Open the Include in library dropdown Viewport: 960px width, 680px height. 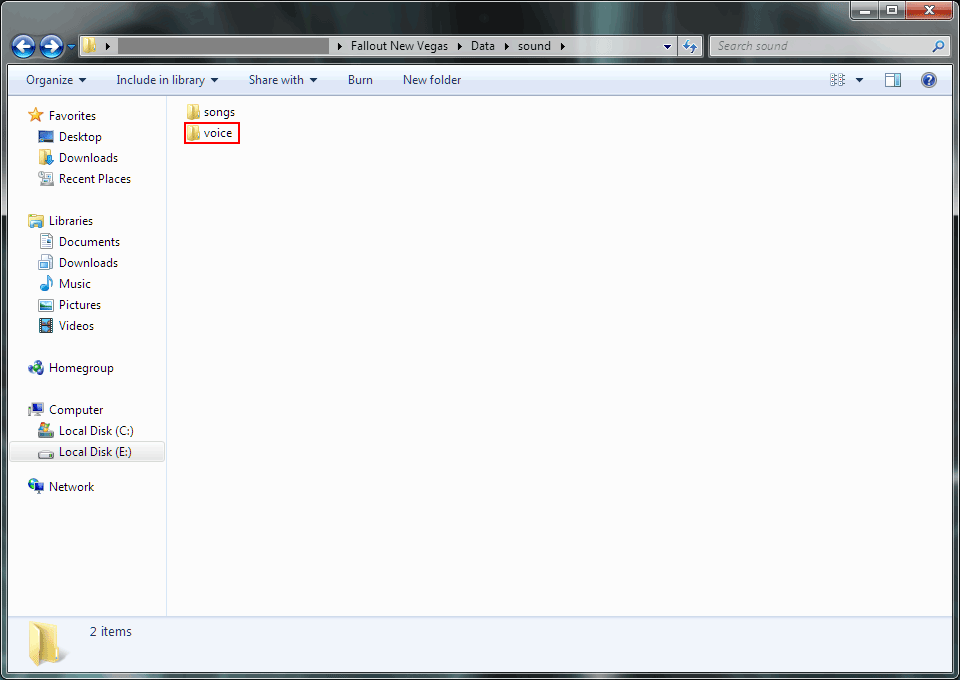[x=166, y=80]
